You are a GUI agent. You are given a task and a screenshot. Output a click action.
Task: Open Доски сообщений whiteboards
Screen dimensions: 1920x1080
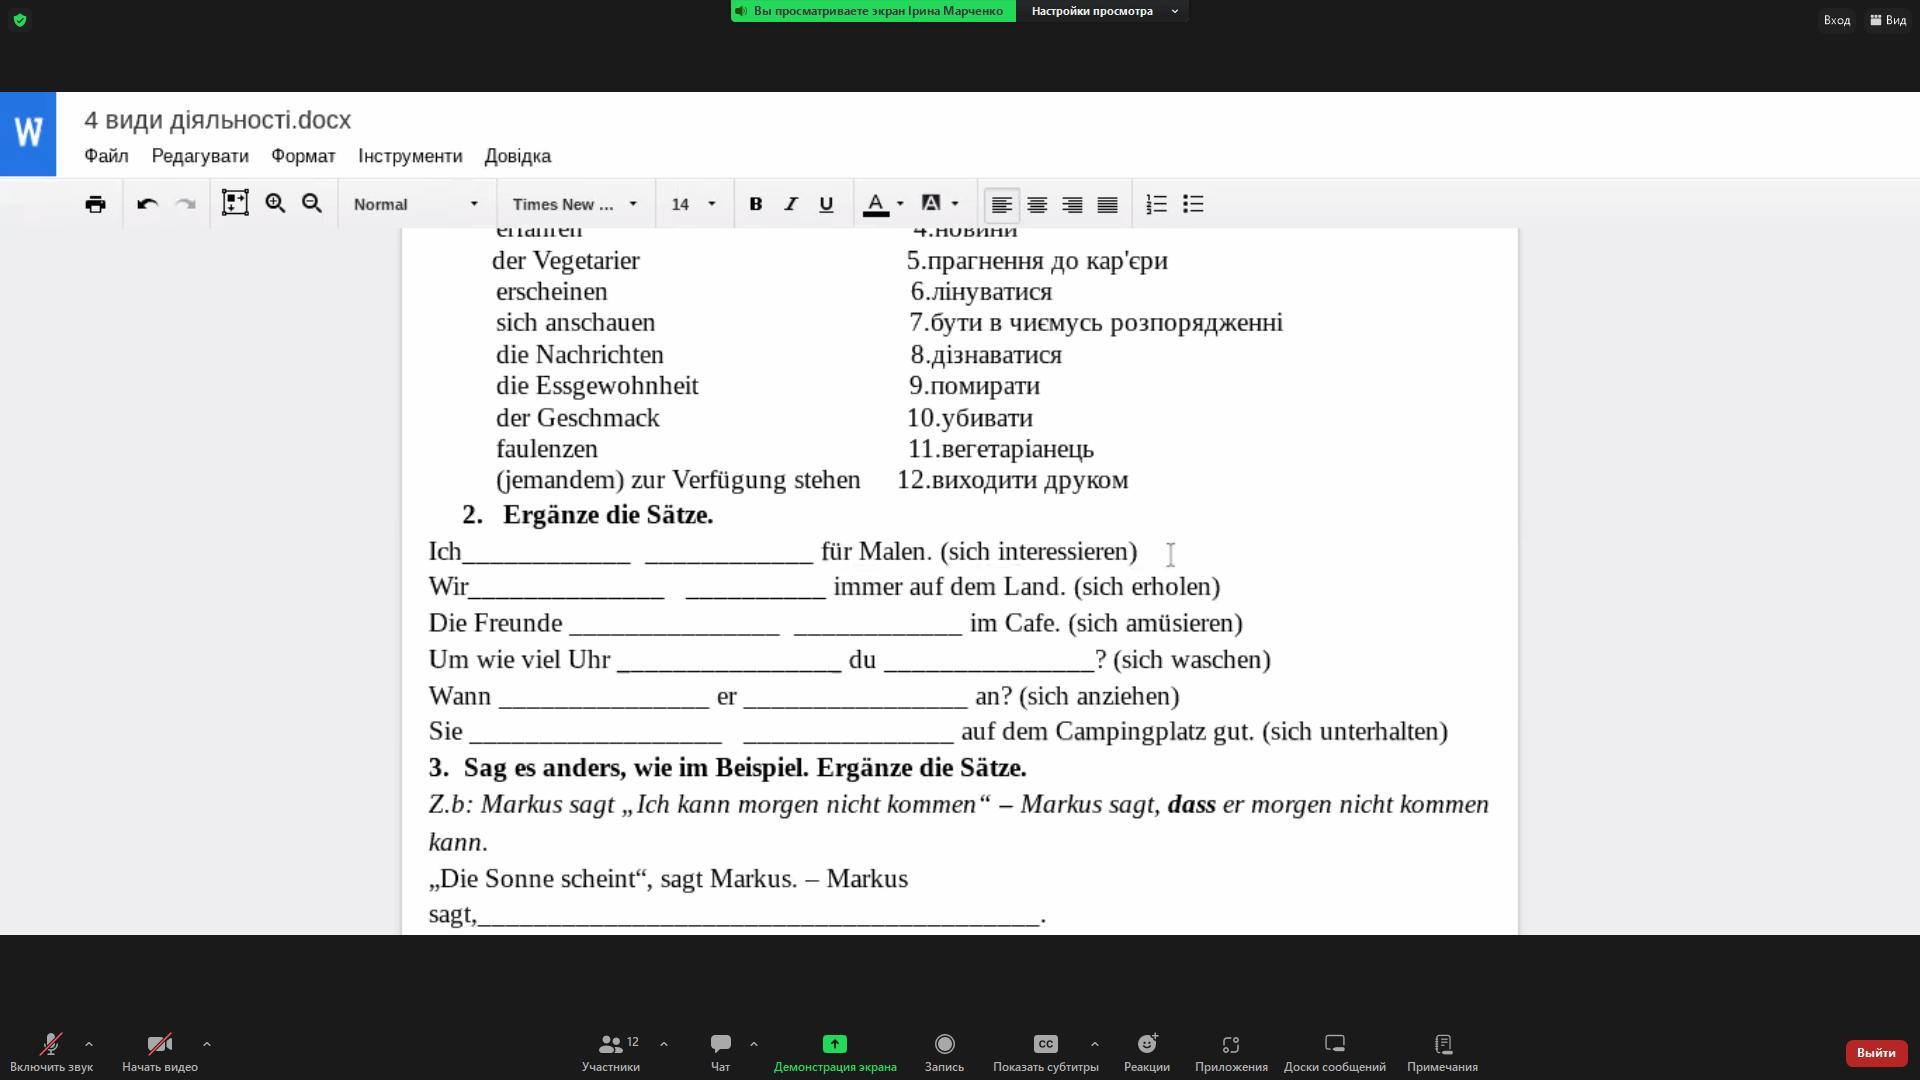click(x=1335, y=1053)
